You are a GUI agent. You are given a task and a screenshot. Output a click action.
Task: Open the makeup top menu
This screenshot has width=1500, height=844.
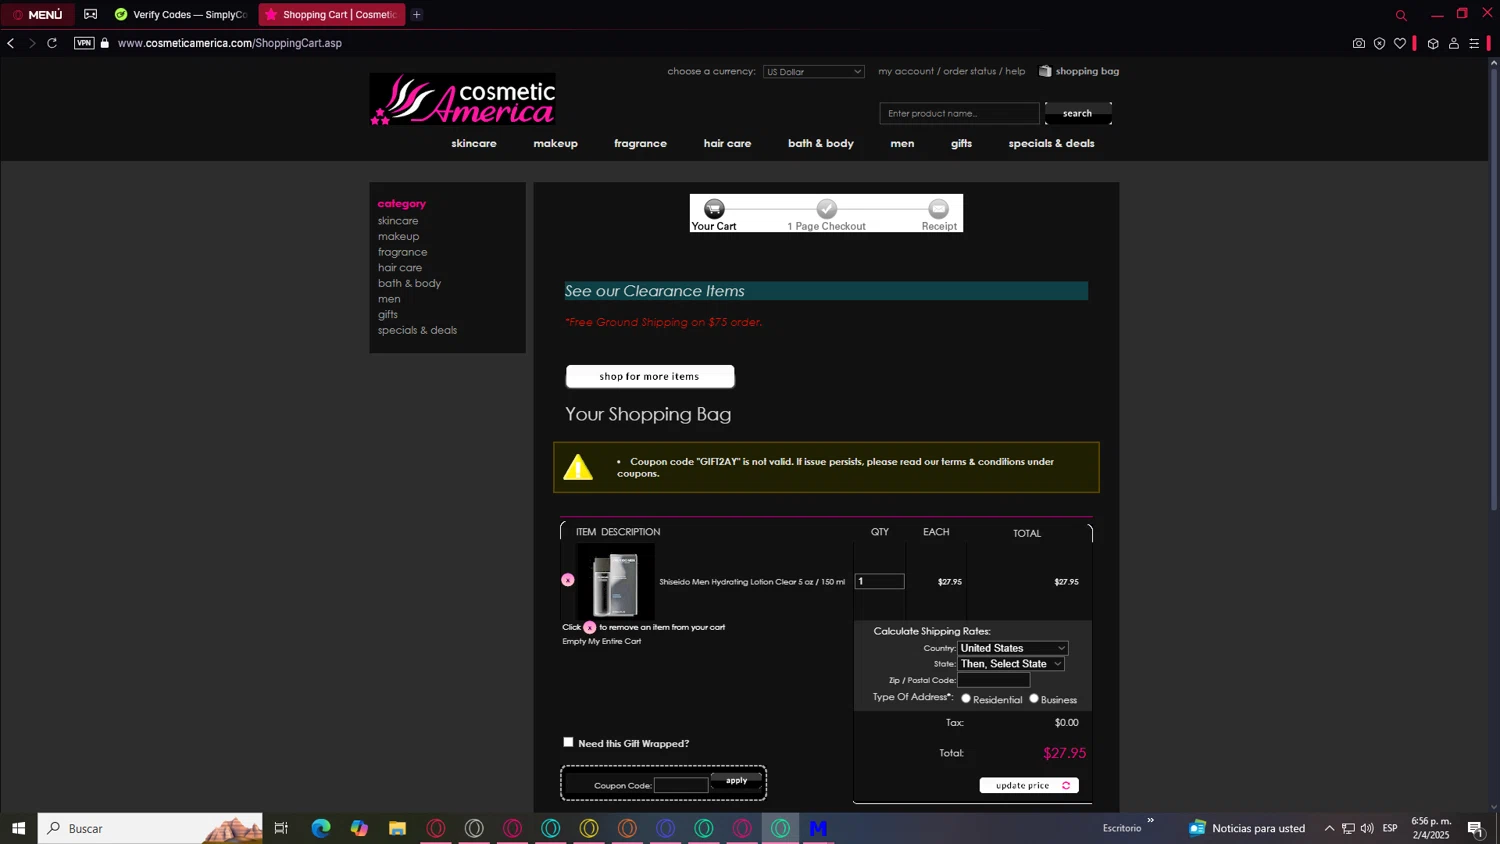(556, 143)
